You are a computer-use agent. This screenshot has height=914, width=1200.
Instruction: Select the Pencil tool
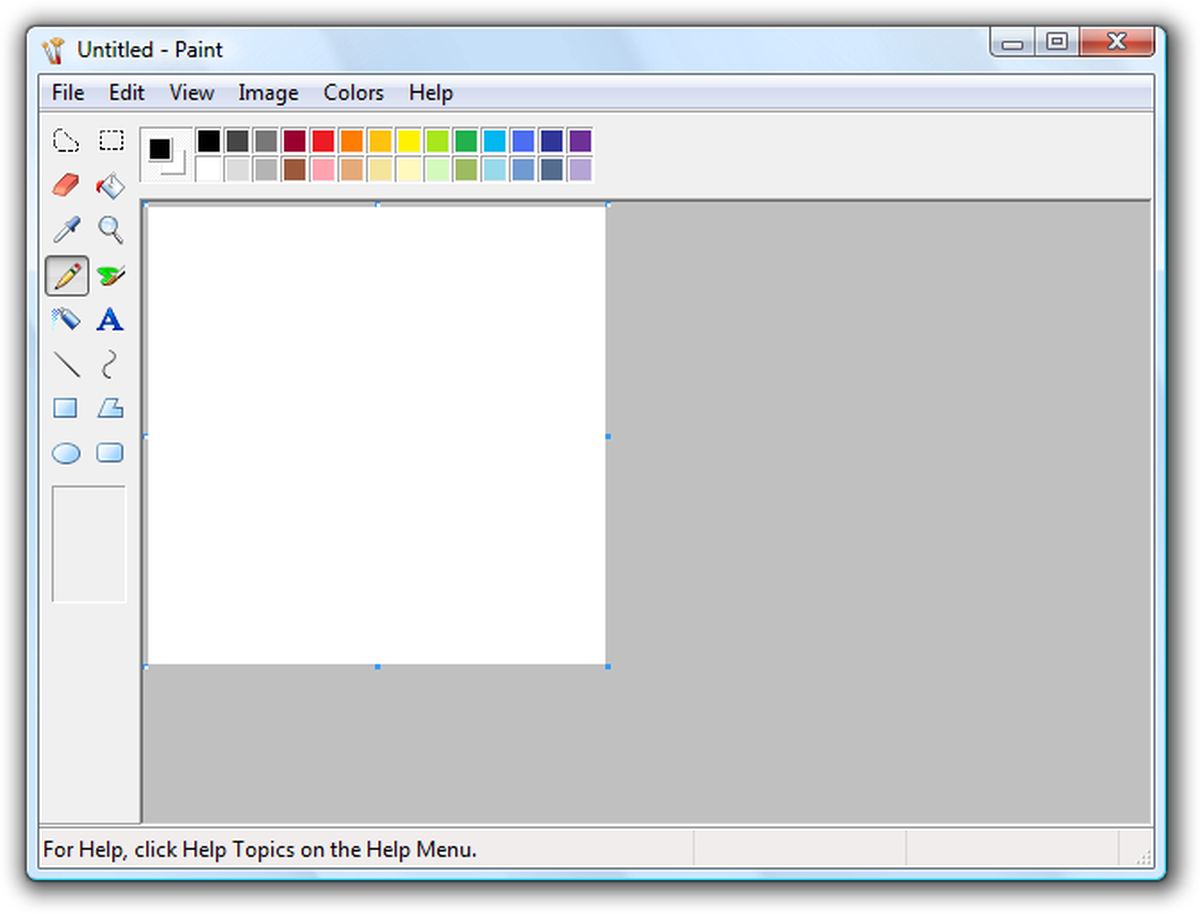click(65, 275)
